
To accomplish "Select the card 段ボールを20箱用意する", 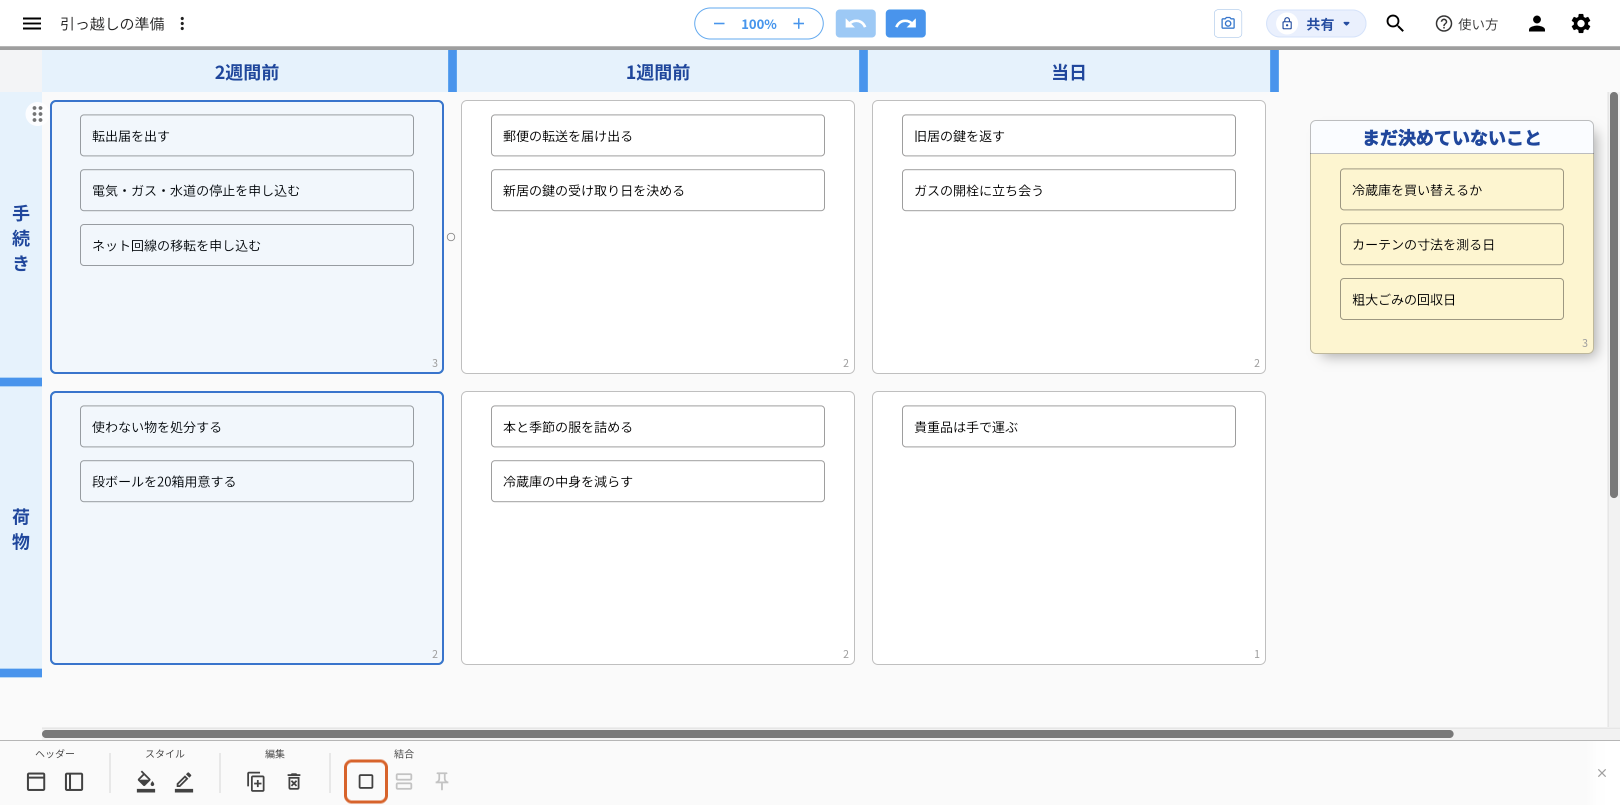I will (x=247, y=481).
